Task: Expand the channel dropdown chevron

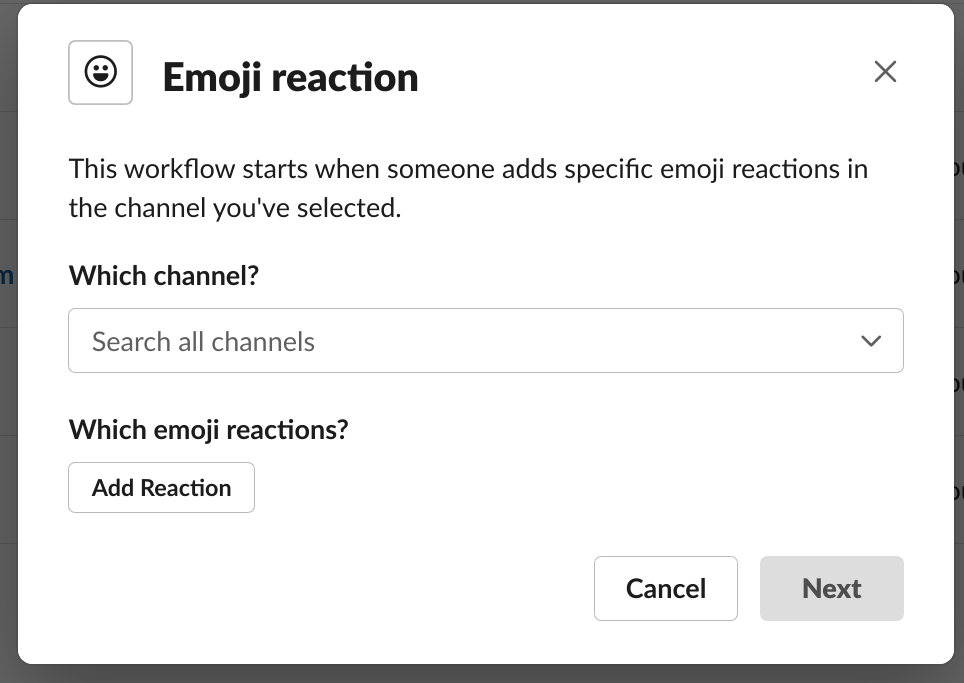Action: pos(871,341)
